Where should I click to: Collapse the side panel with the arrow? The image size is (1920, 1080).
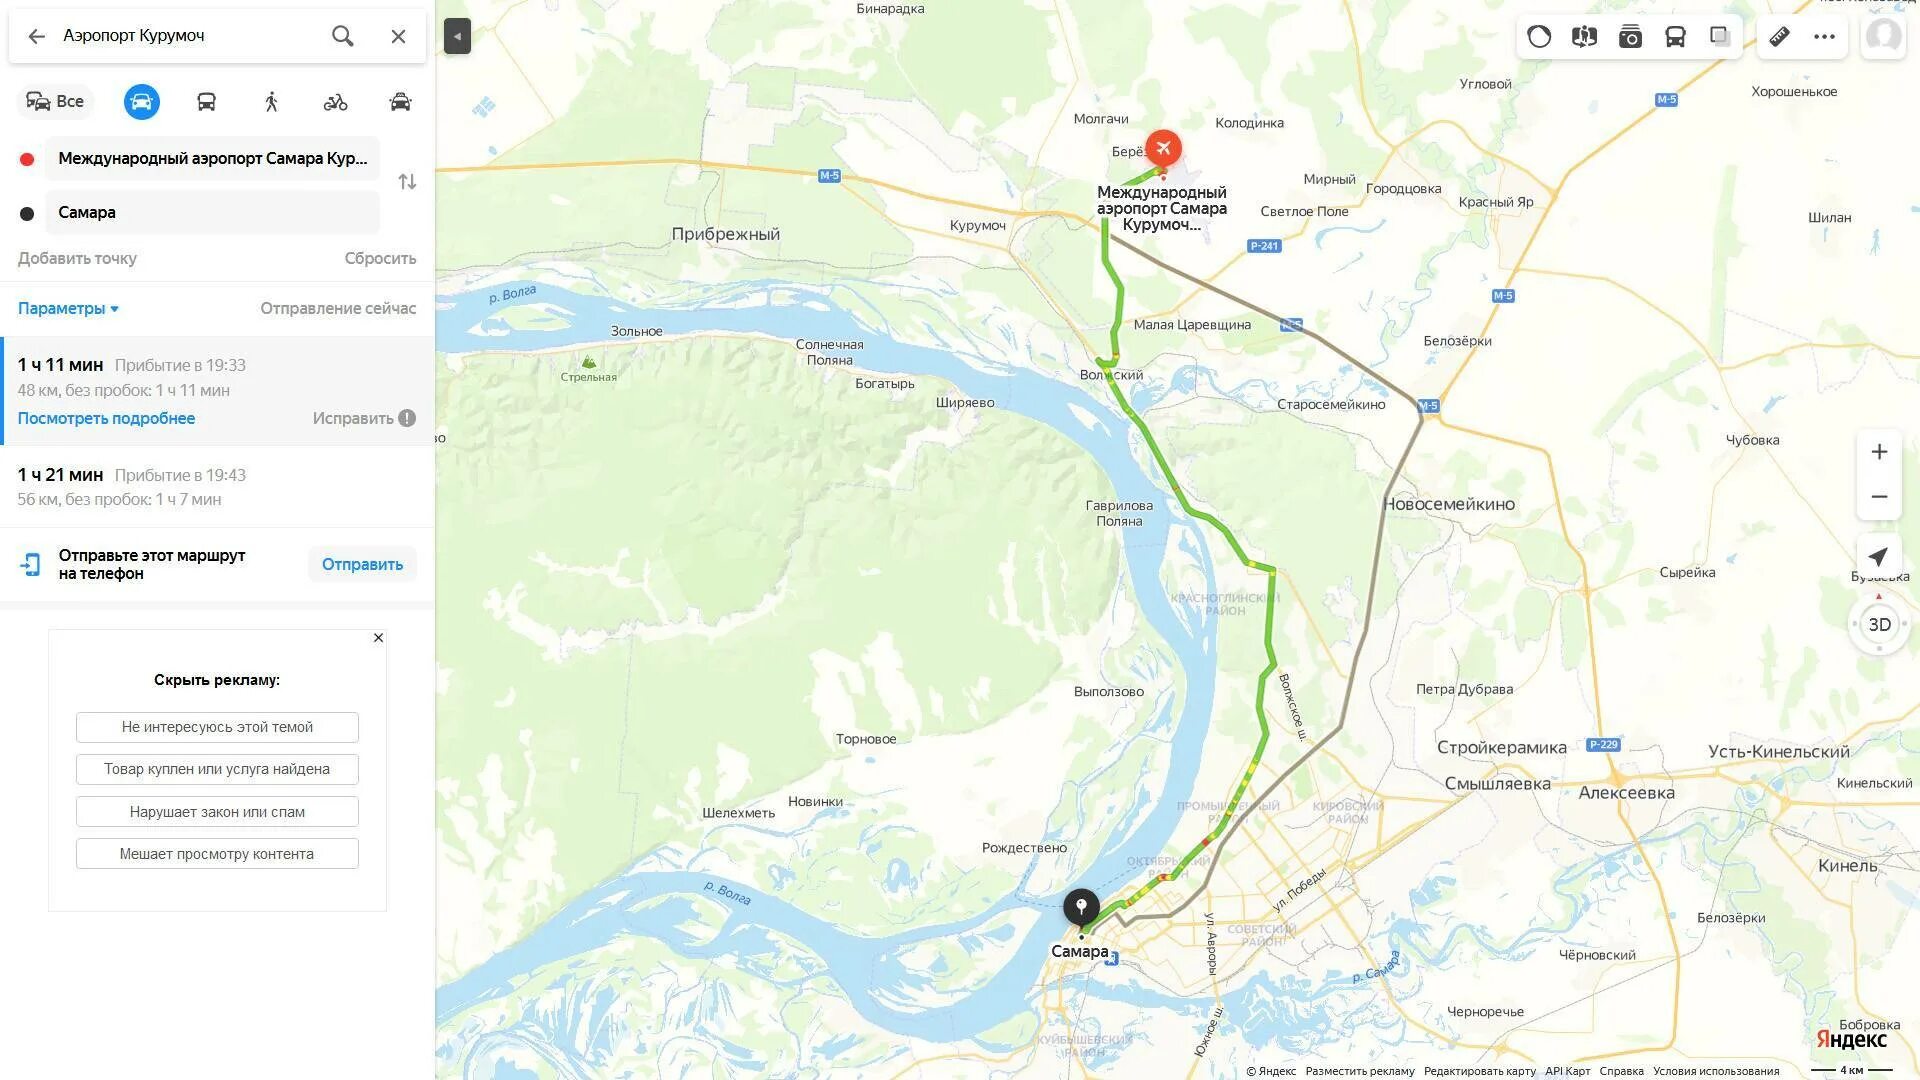pos(457,37)
